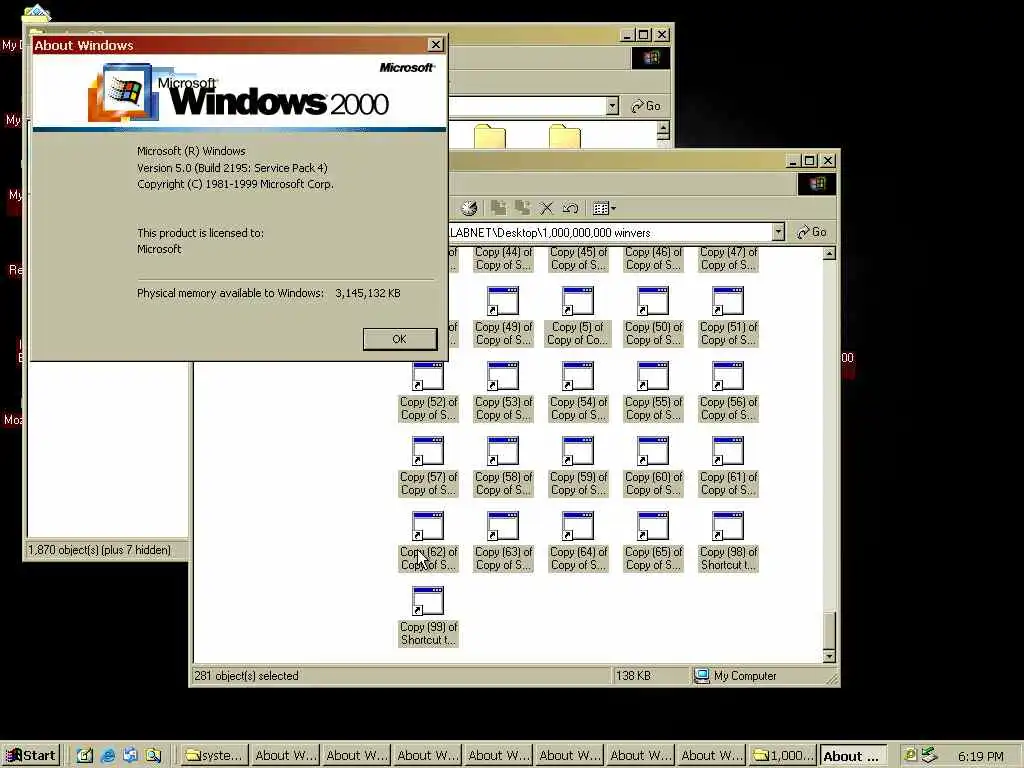
Task: Select the Copy (56) shortcut icon
Action: (728, 376)
